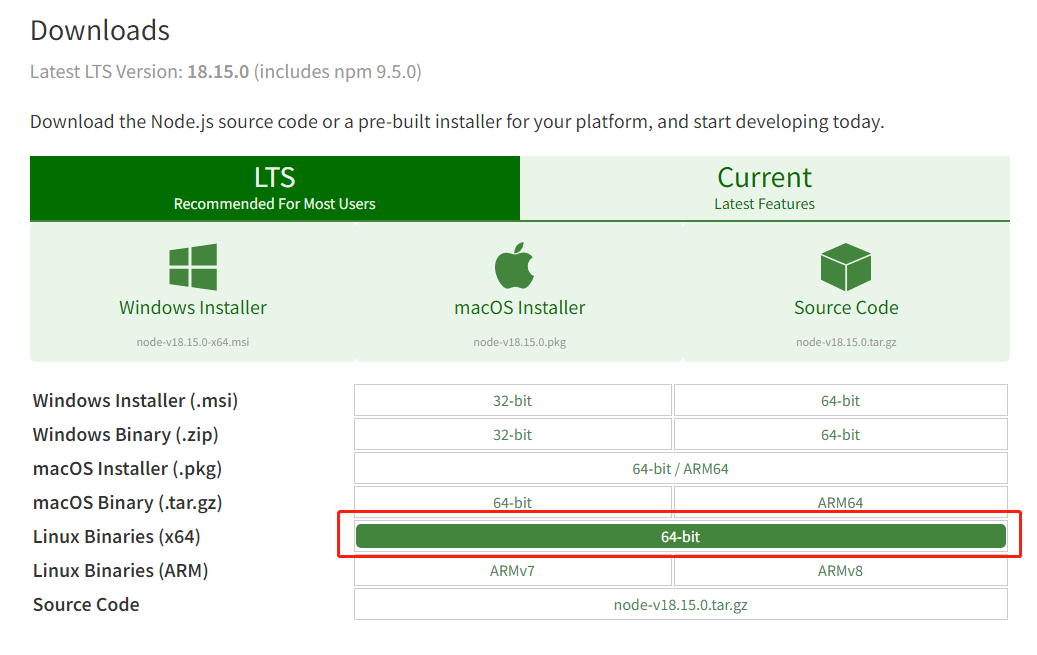This screenshot has height=655, width=1037.
Task: Select 64-bit Windows Installer (.msi)
Action: coord(840,401)
